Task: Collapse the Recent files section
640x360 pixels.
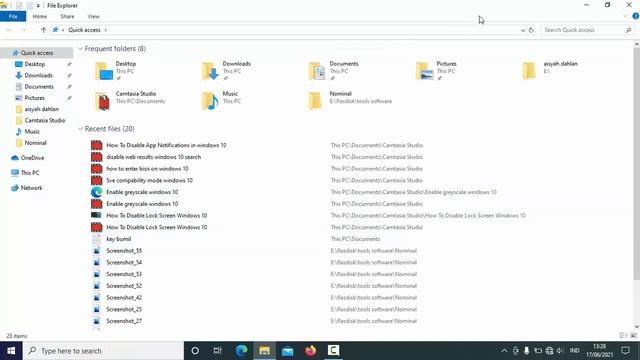Action: tap(80, 129)
